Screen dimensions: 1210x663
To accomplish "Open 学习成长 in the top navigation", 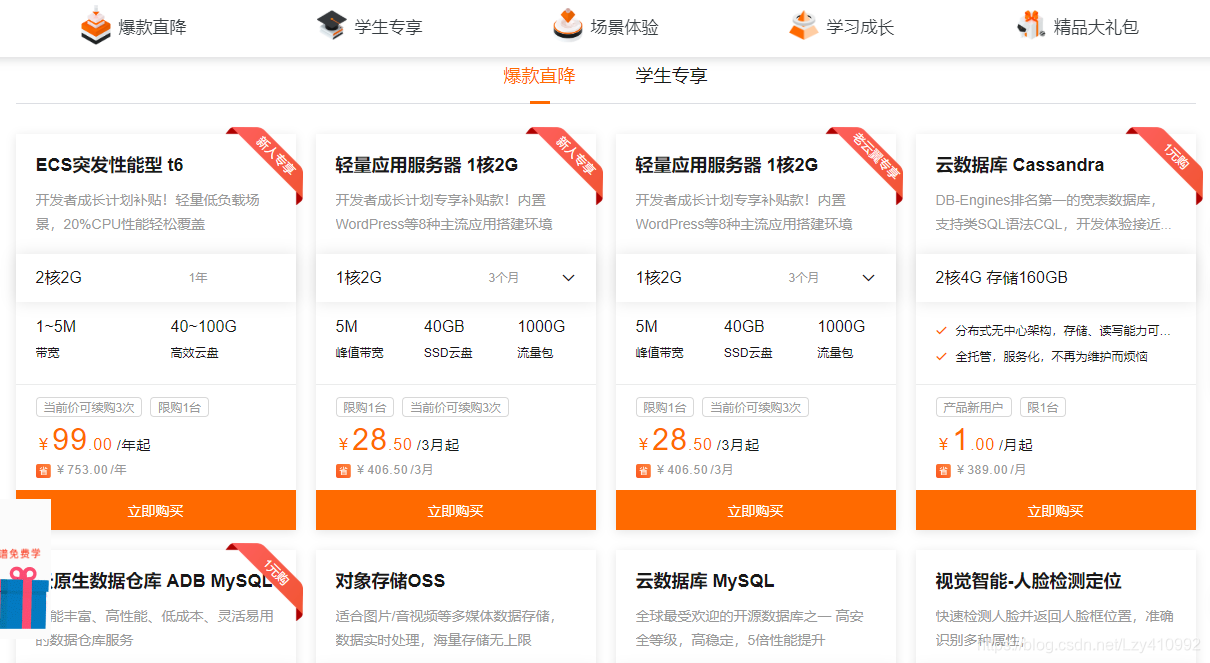I will click(x=860, y=27).
